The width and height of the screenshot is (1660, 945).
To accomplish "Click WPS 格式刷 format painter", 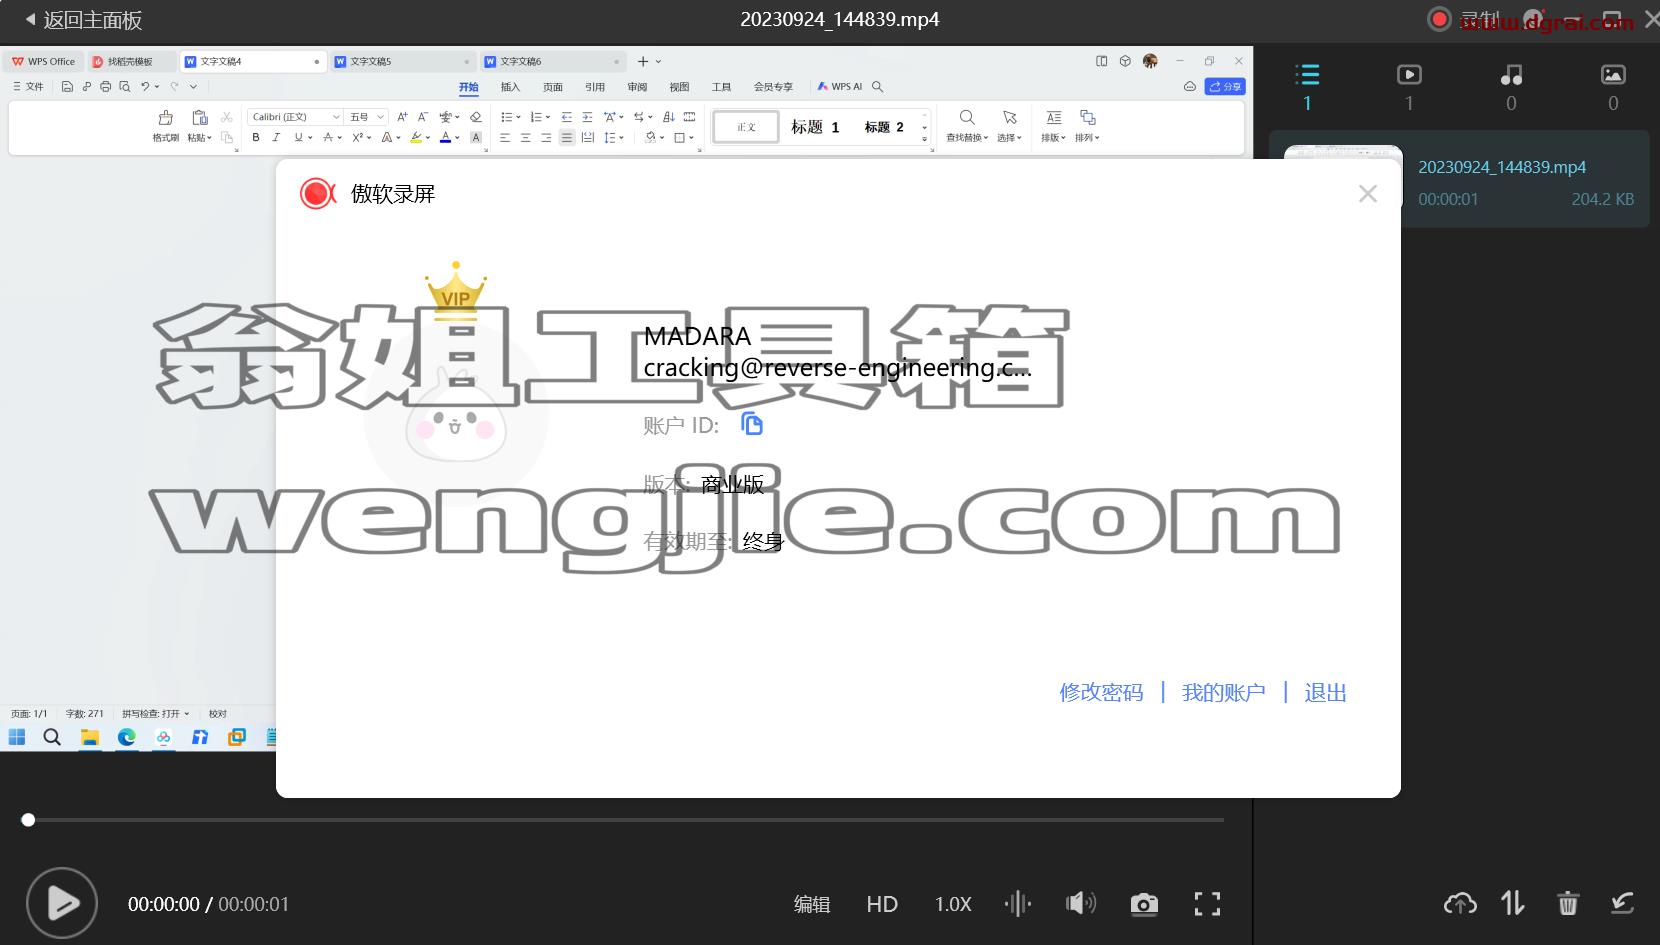I will coord(166,126).
